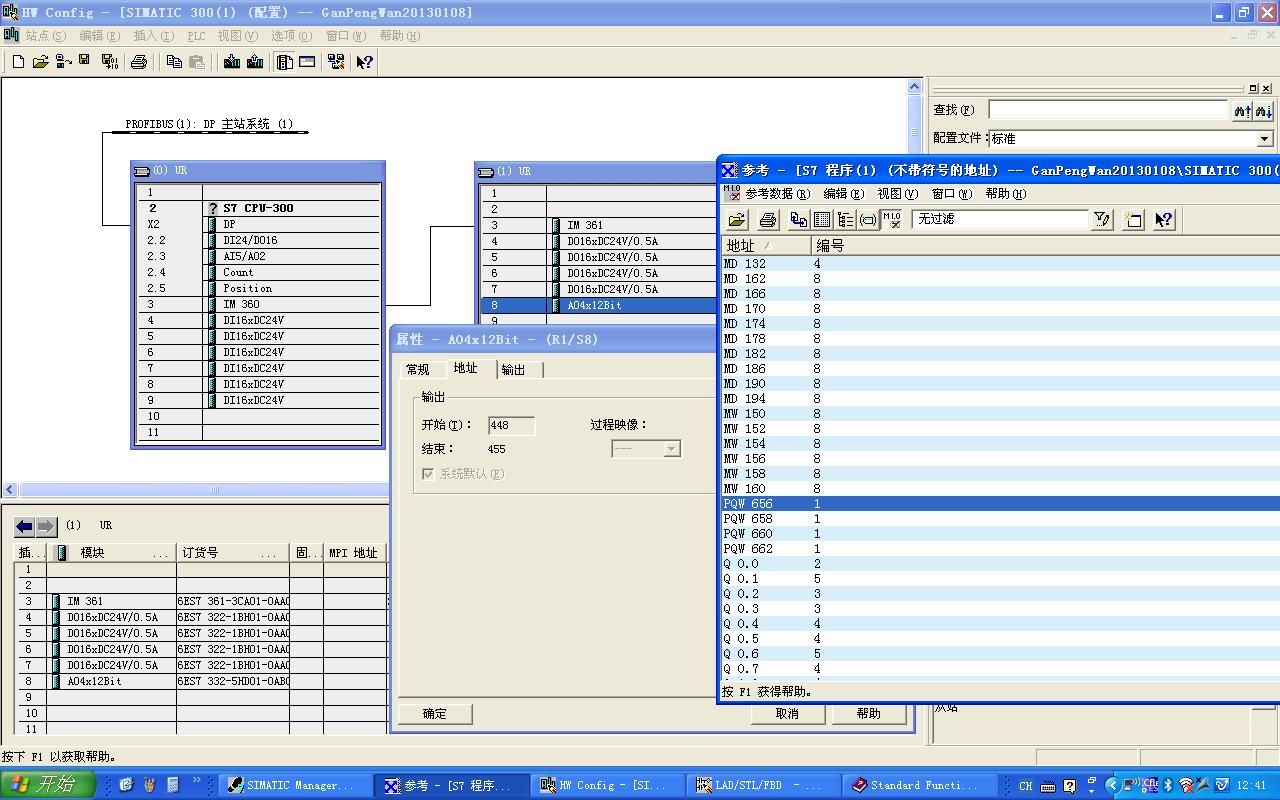Toggle the 系统默认 checkbox
Image resolution: width=1280 pixels, height=800 pixels.
click(x=428, y=474)
